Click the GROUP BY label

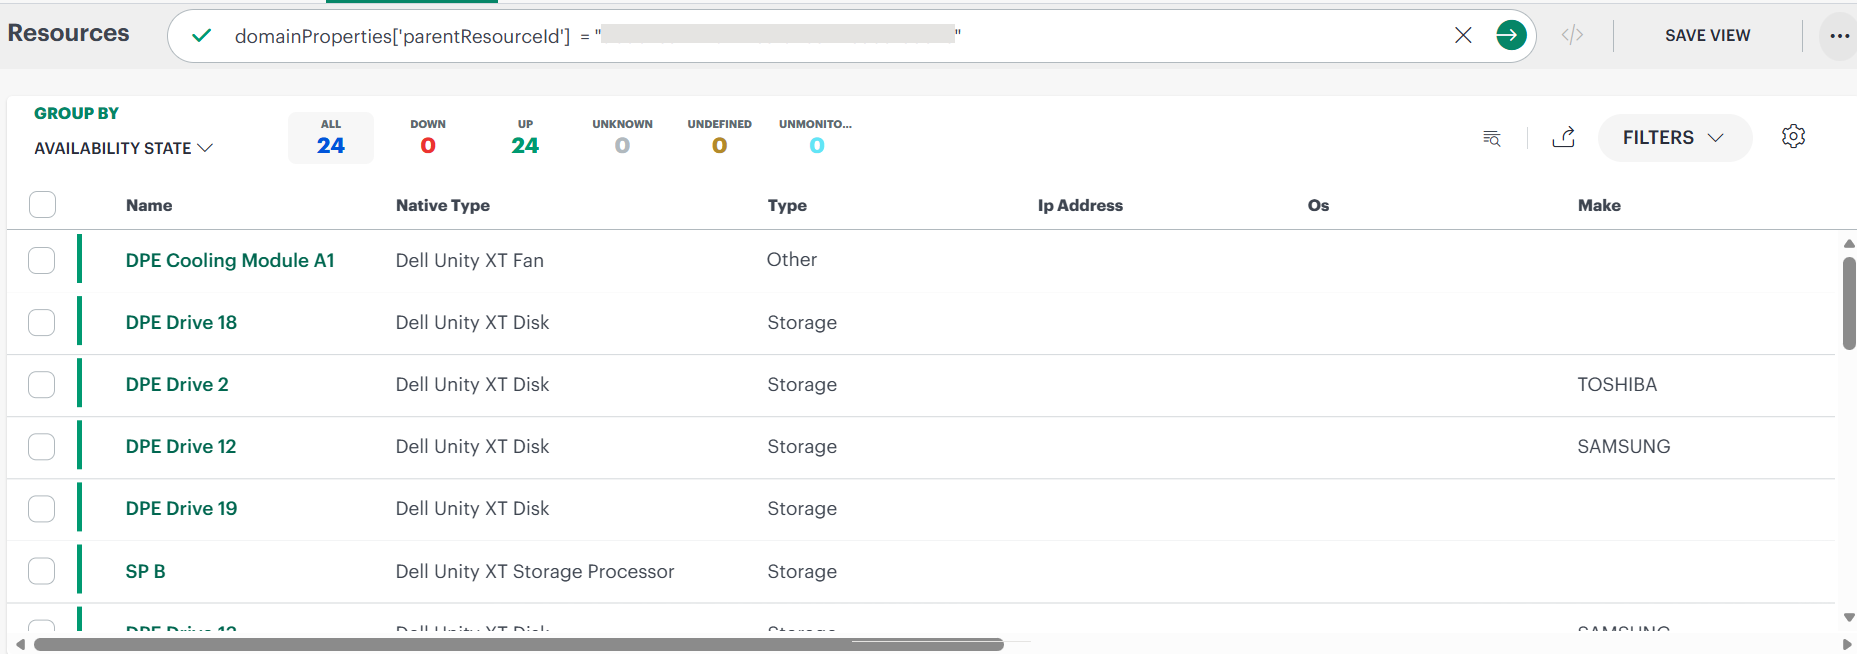click(76, 113)
